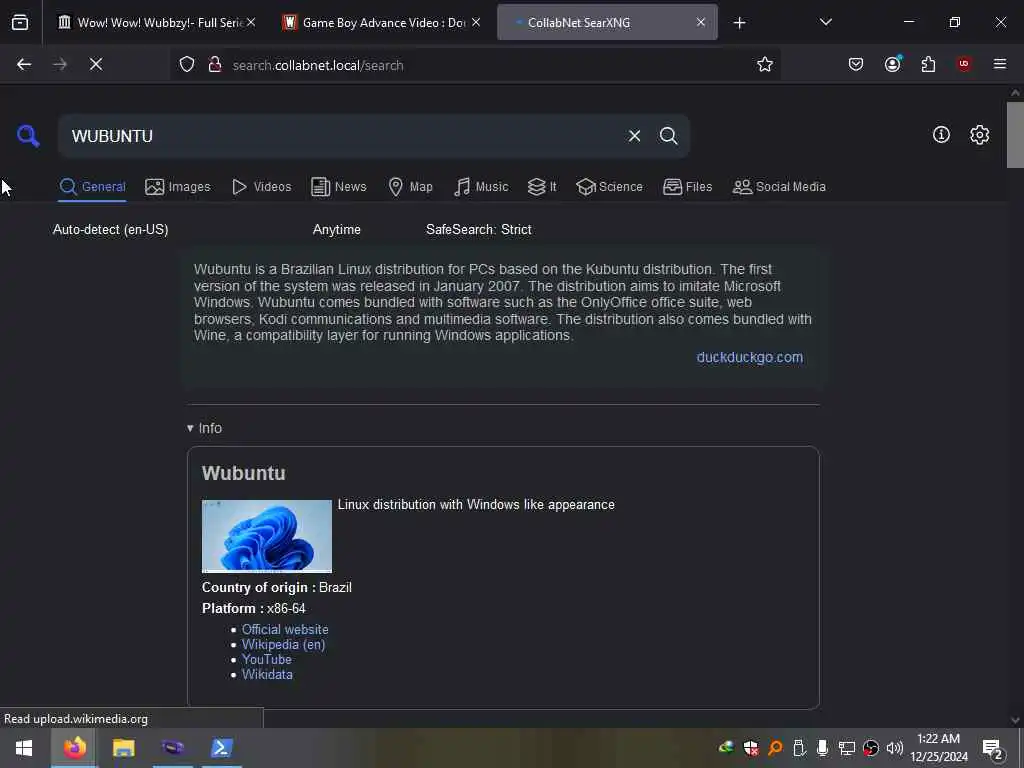Image resolution: width=1024 pixels, height=768 pixels.
Task: Open the SafeSearch: Strict dropdown
Action: tap(479, 230)
